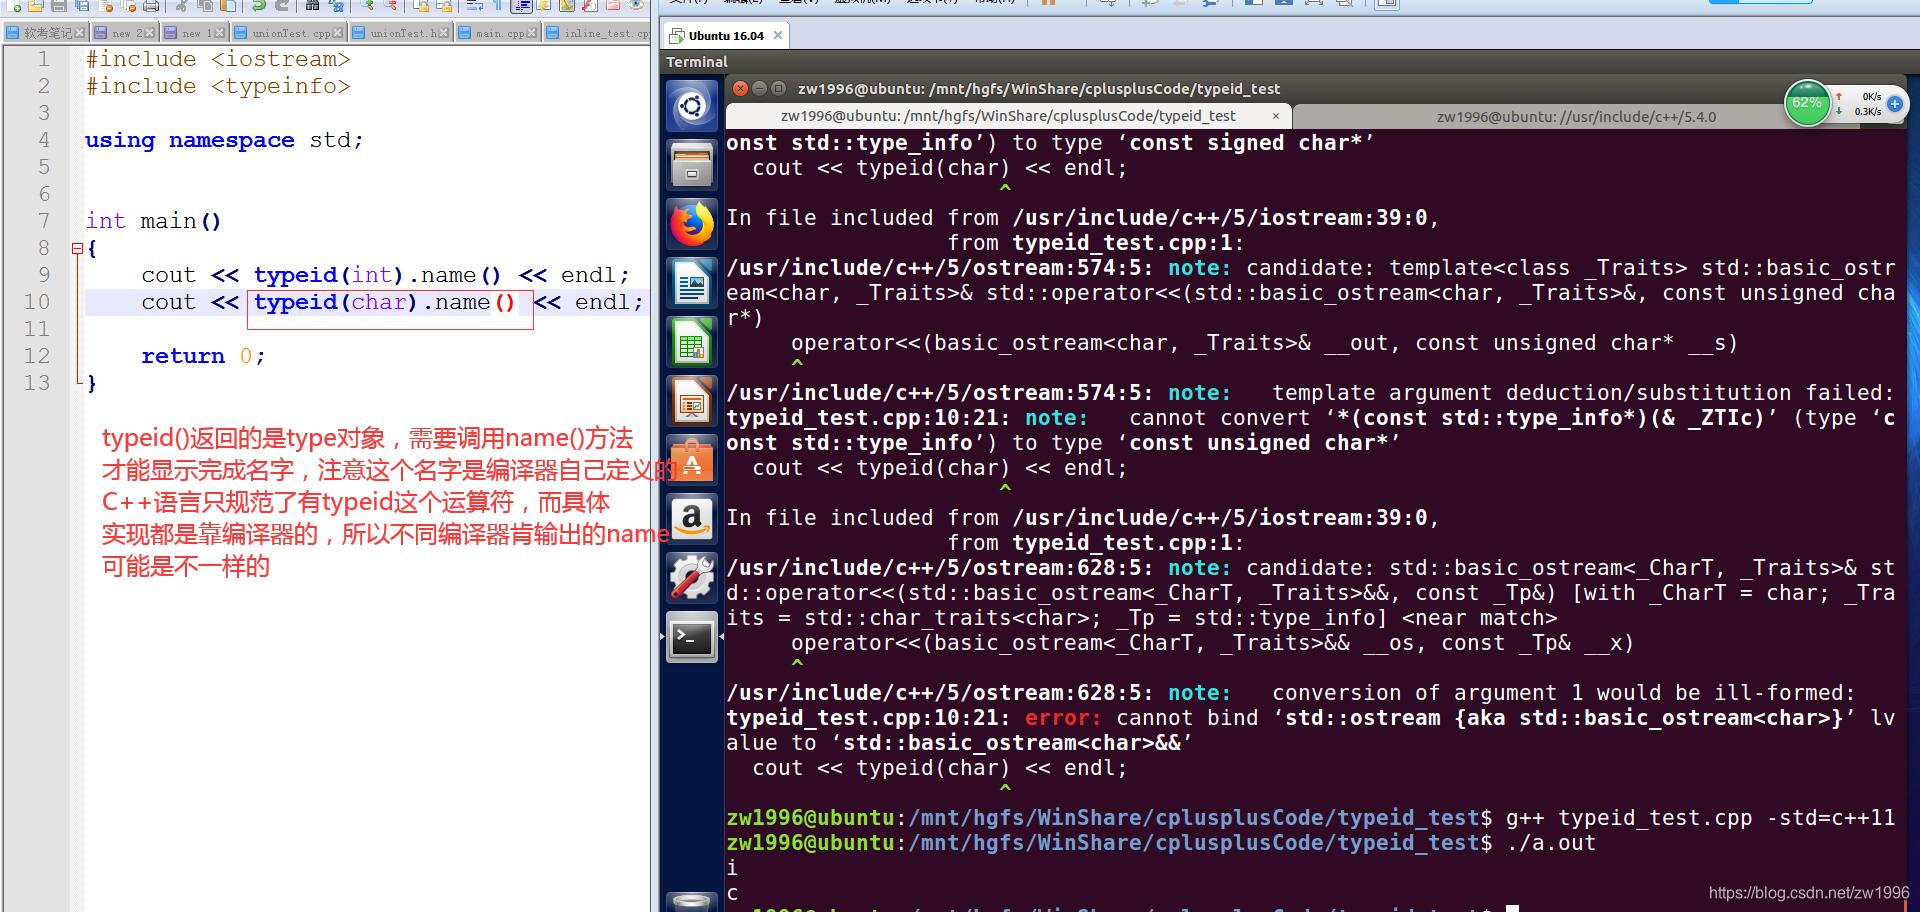Switch to the 软考笔记 tab
Image resolution: width=1920 pixels, height=912 pixels.
[46, 33]
